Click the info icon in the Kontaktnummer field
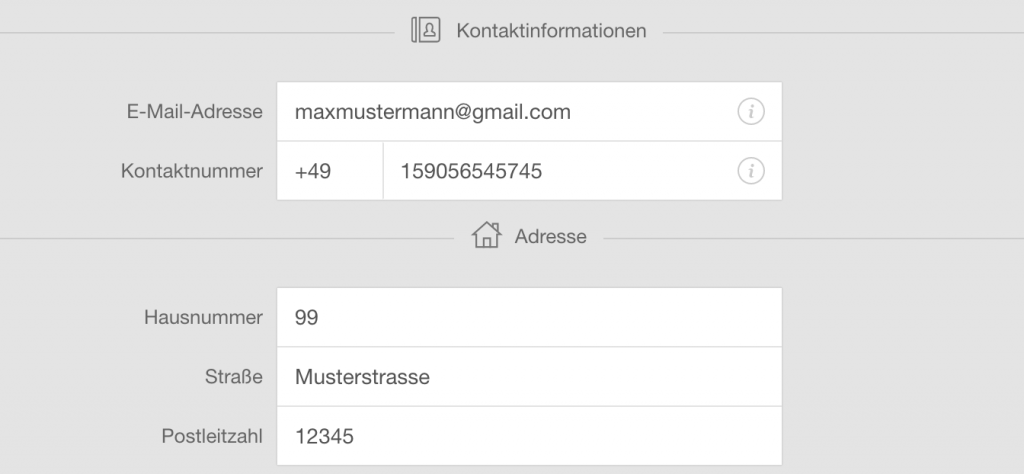Image resolution: width=1024 pixels, height=474 pixels. [x=751, y=171]
